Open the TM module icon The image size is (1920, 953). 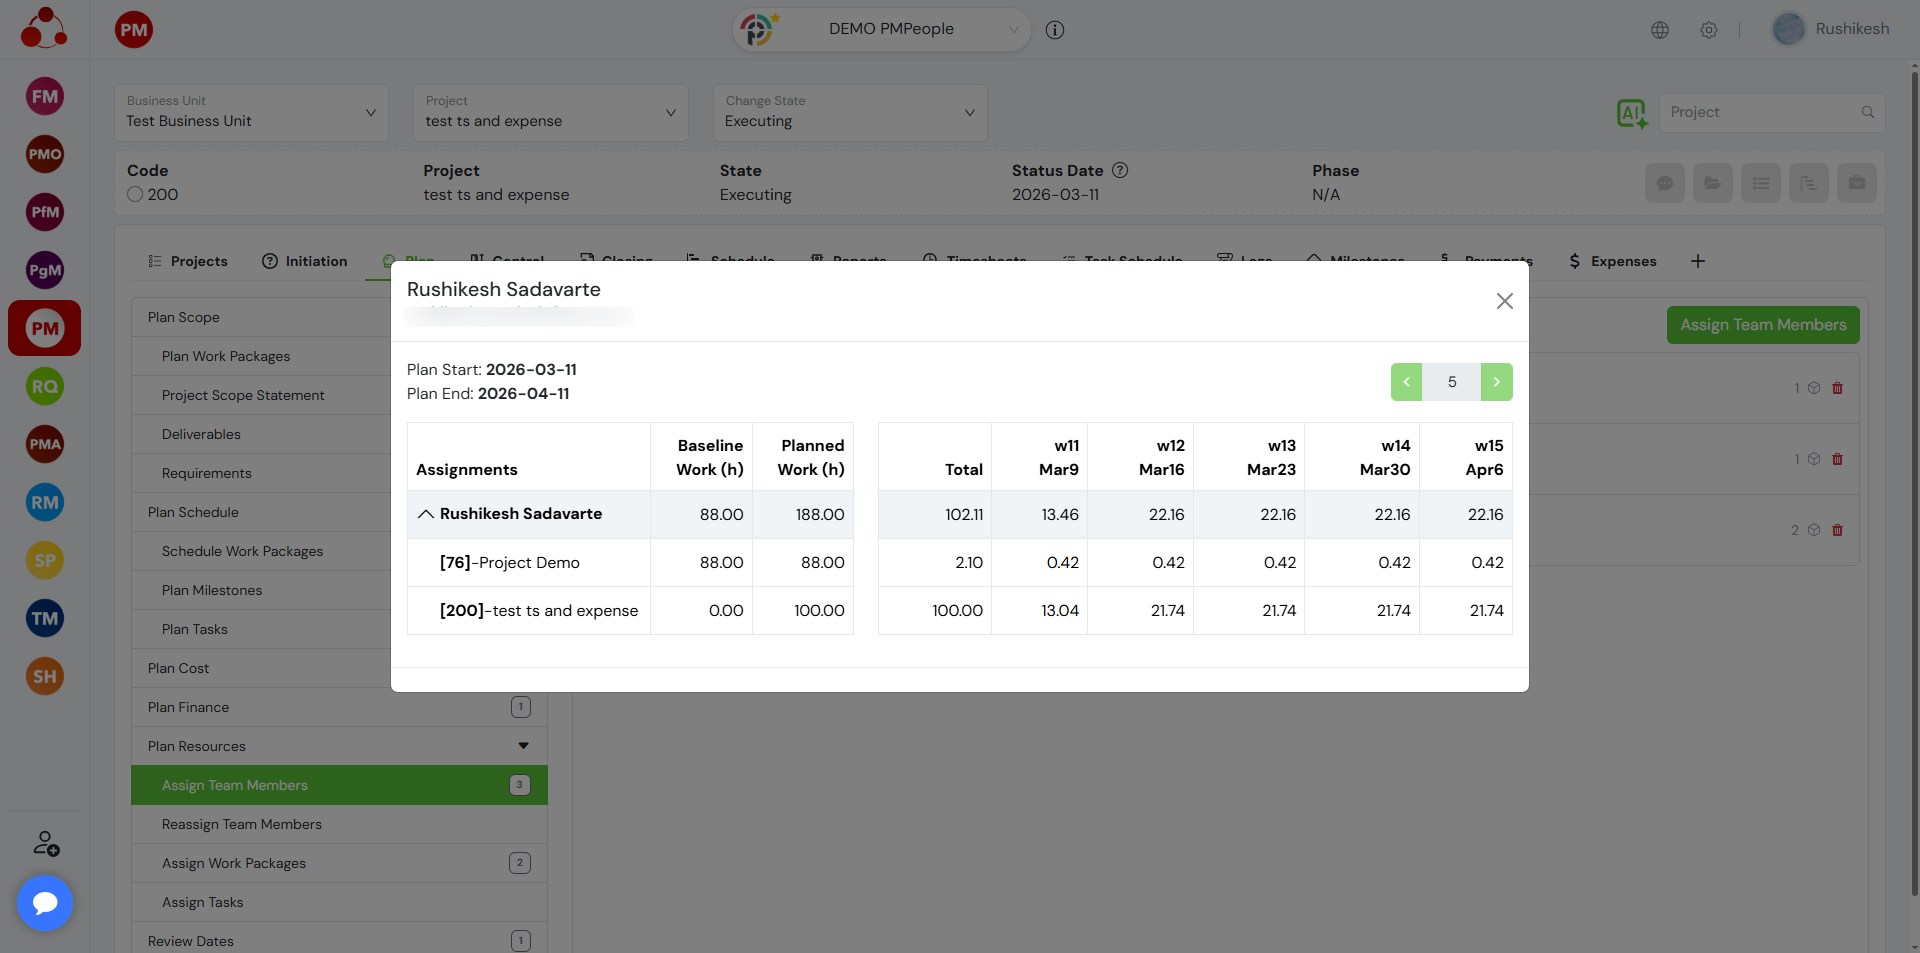(45, 618)
